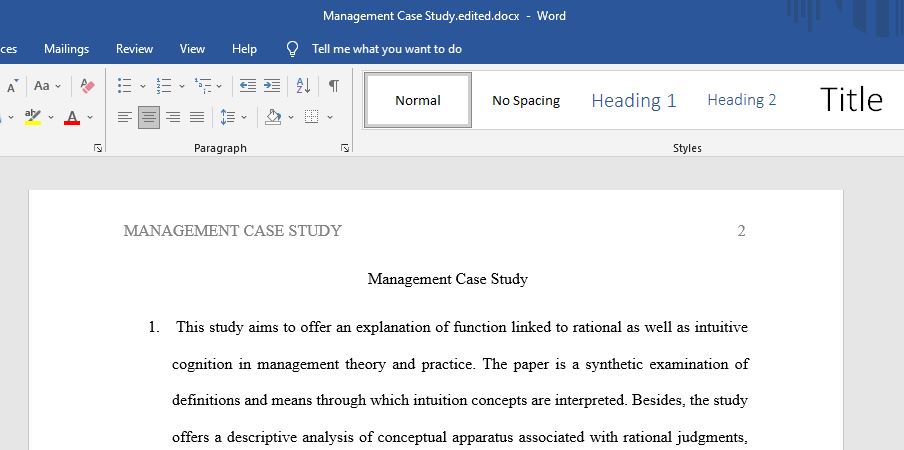Apply multilevel list formatting

click(x=202, y=86)
